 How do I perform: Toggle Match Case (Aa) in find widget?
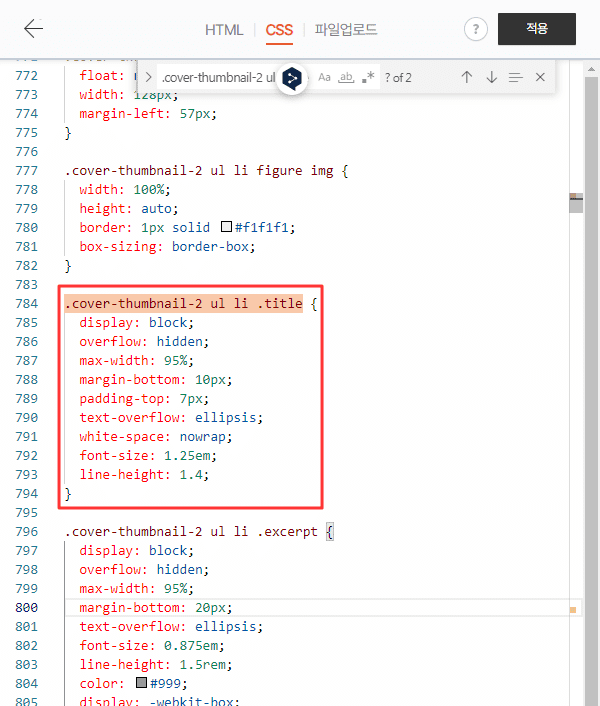(324, 77)
